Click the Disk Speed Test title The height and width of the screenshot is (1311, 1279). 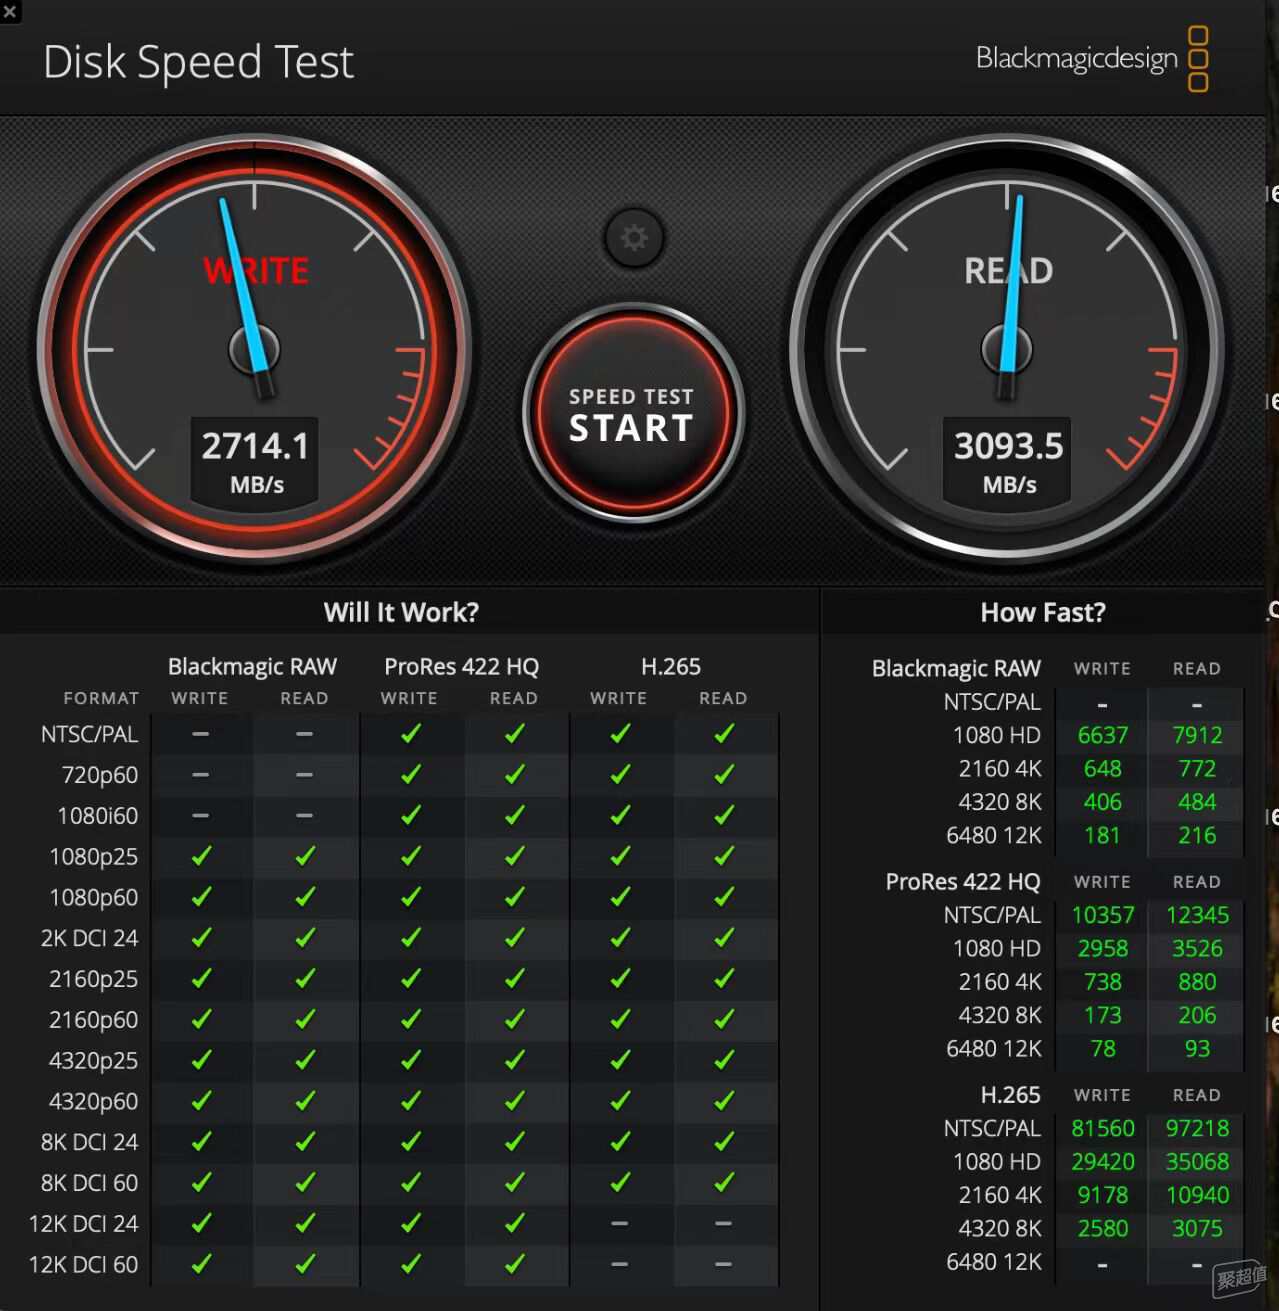coord(198,62)
